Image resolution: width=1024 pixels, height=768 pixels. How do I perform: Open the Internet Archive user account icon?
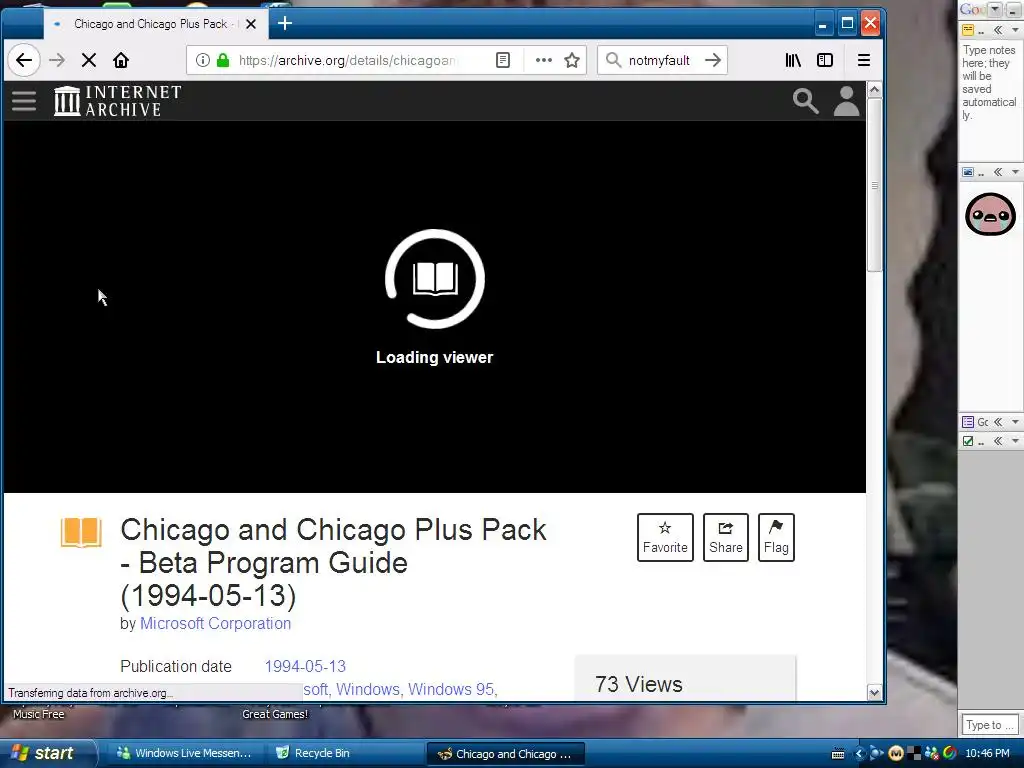coord(846,101)
